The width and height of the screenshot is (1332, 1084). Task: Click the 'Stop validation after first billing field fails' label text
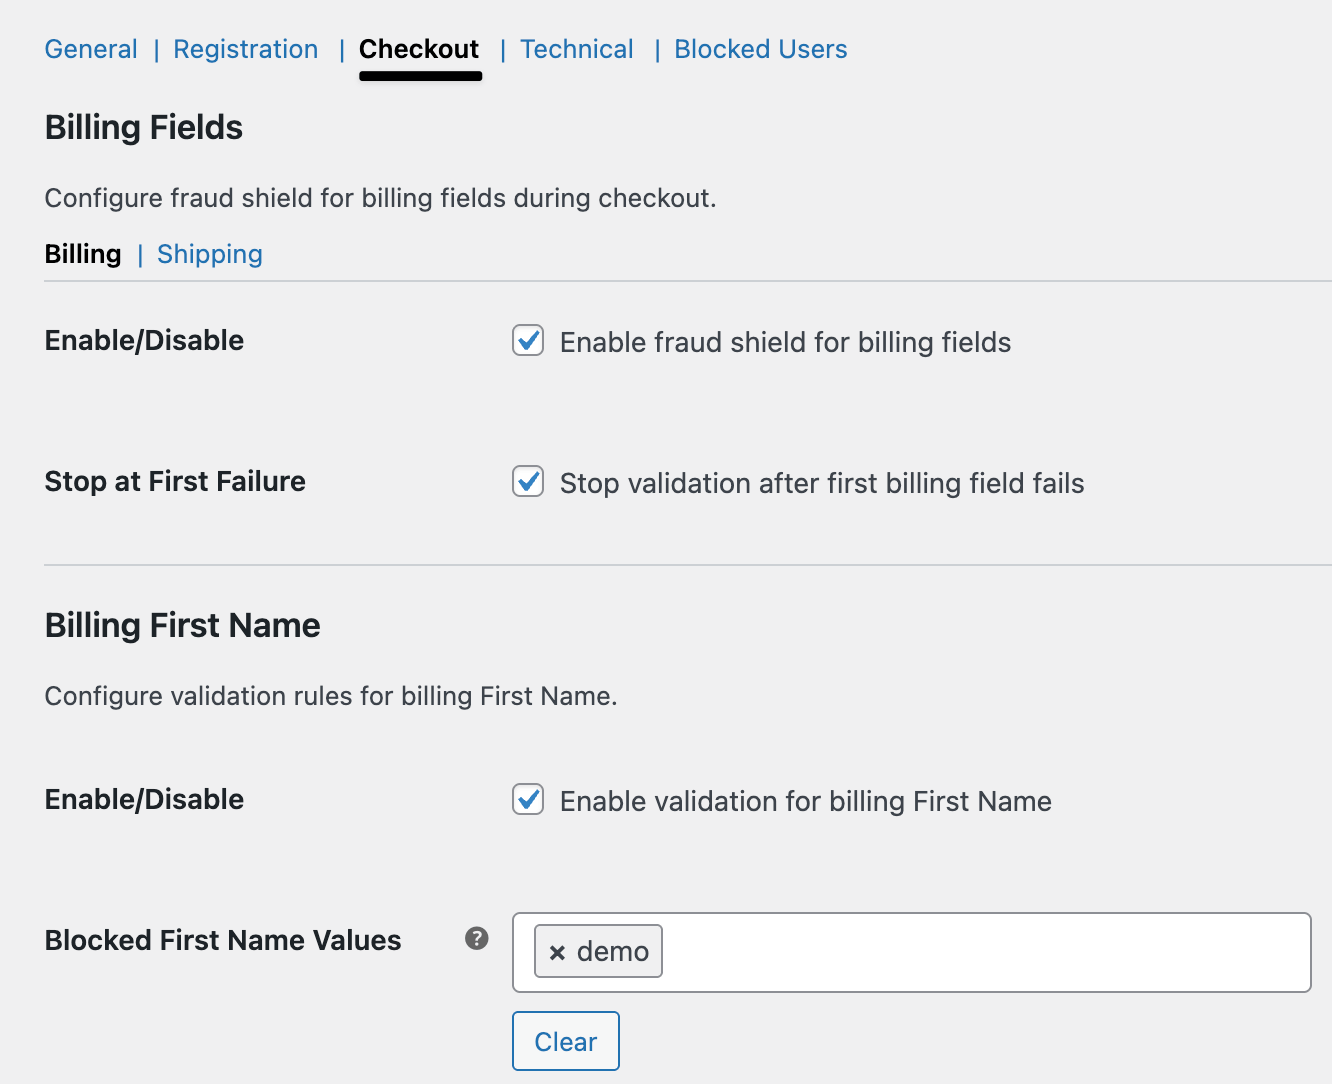point(821,483)
